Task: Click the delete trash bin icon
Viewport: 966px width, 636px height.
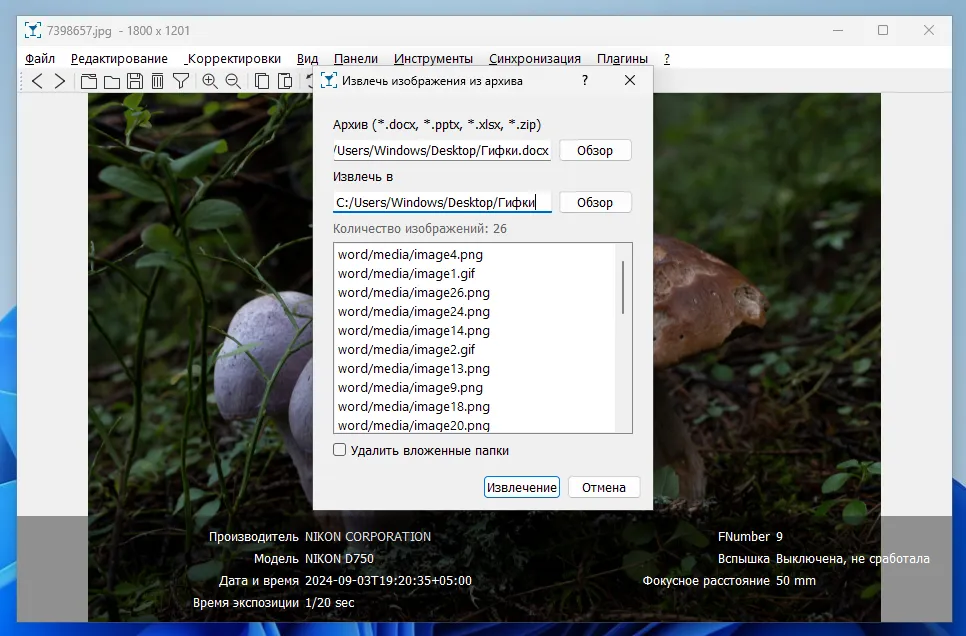Action: click(x=158, y=81)
